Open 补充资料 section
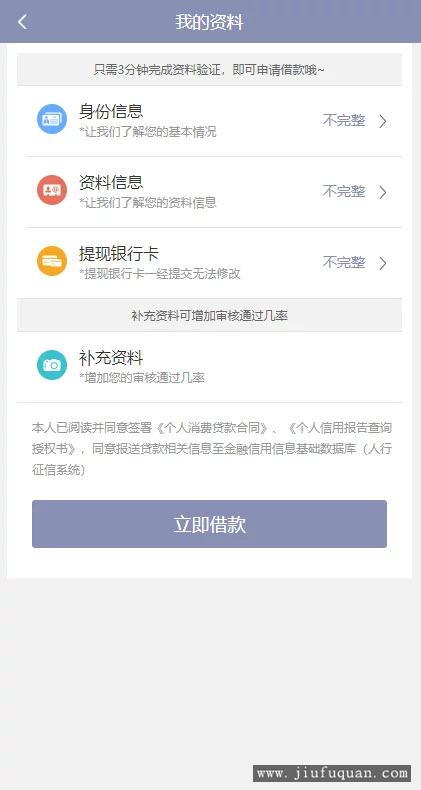 209,367
